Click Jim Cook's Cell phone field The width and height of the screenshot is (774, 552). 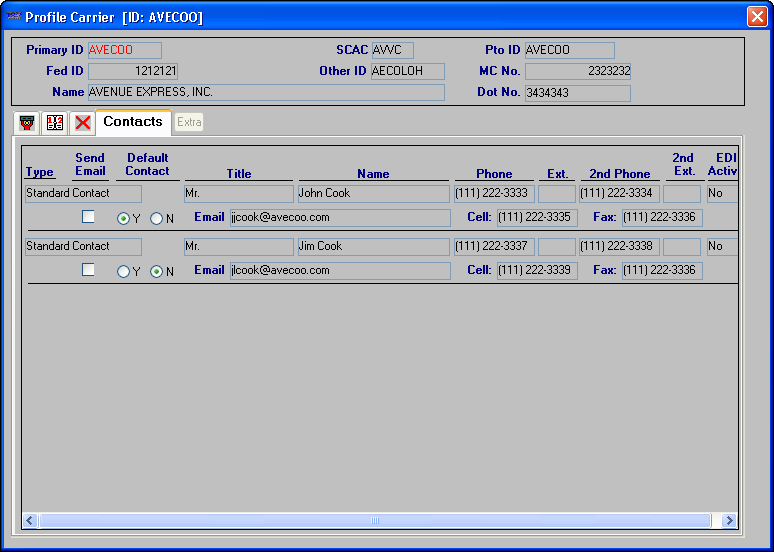[536, 271]
